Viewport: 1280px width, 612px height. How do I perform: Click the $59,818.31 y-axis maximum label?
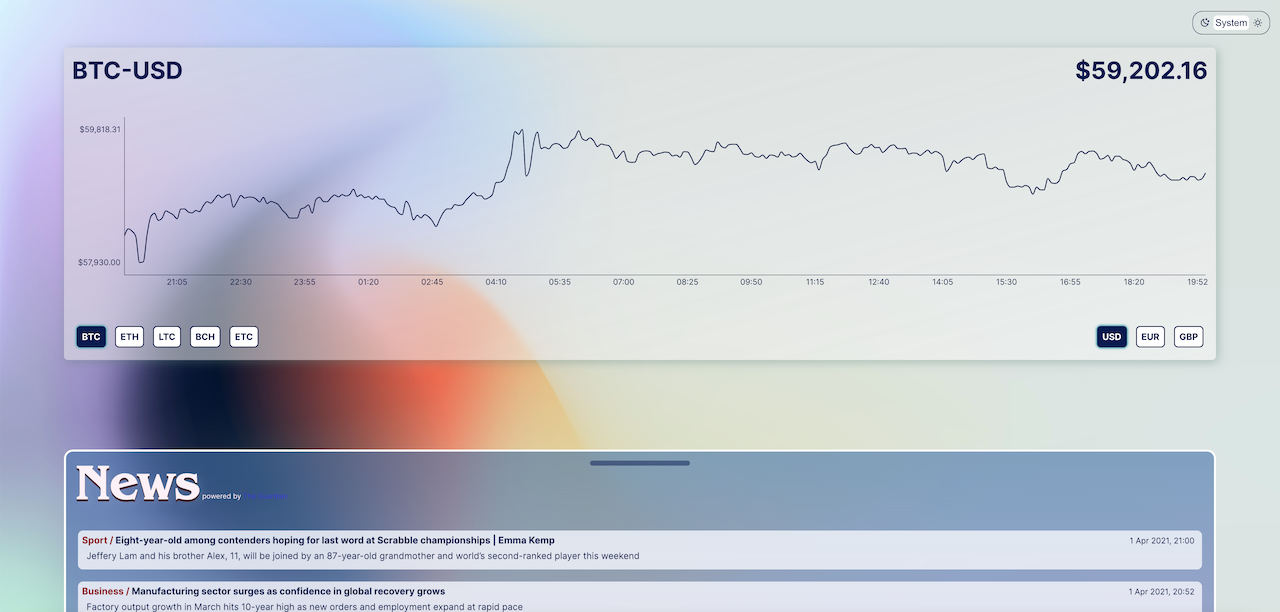click(100, 129)
